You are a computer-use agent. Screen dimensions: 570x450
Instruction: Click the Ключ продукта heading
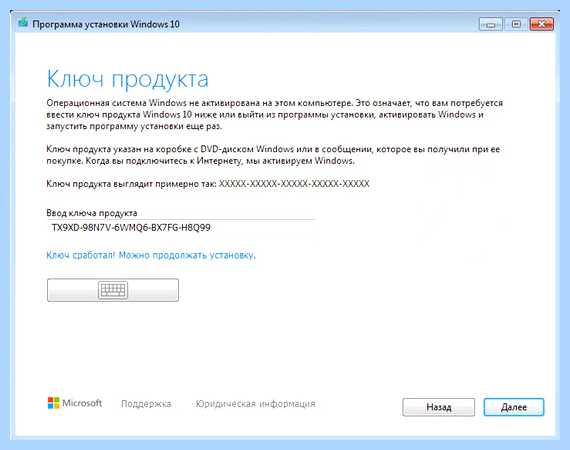pyautogui.click(x=128, y=79)
